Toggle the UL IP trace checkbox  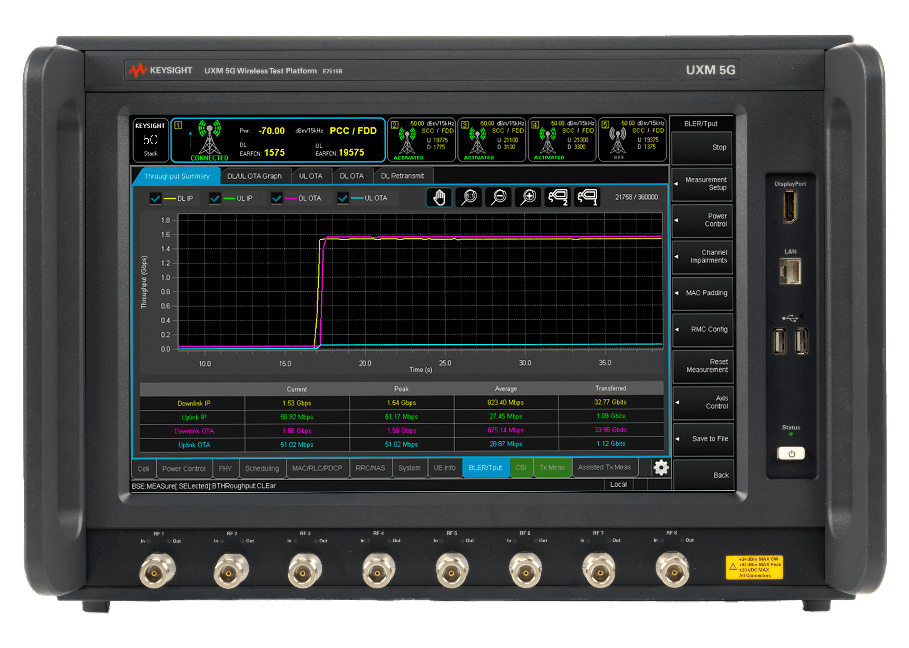[215, 198]
